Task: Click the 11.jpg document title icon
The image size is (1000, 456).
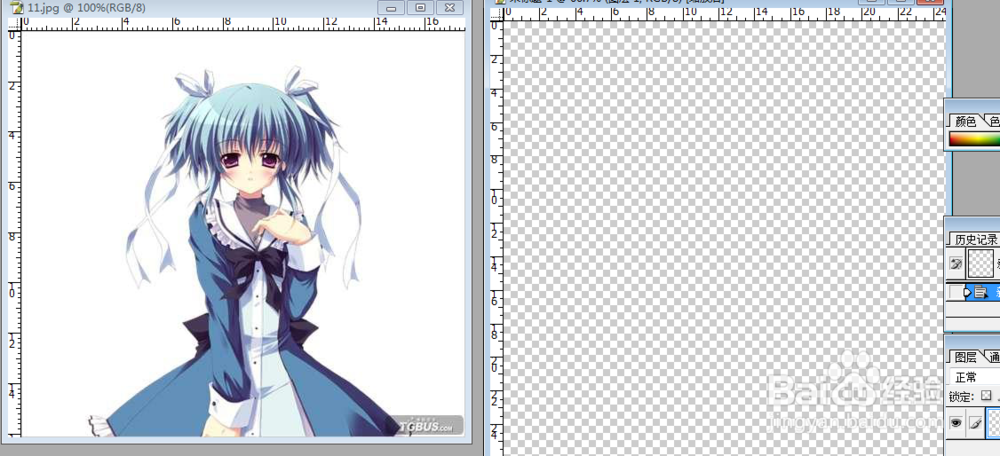Action: [18, 8]
